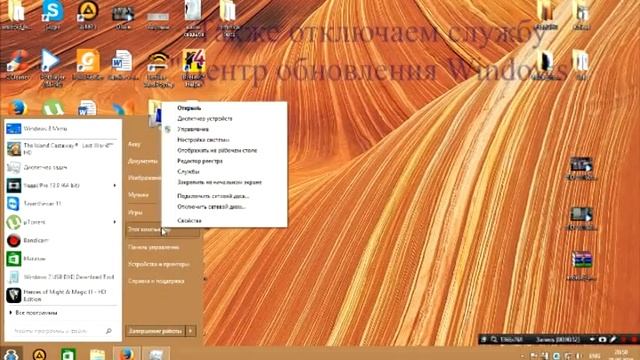Open the AIMP desktop shortcut
640x360 pixels.
[88, 14]
